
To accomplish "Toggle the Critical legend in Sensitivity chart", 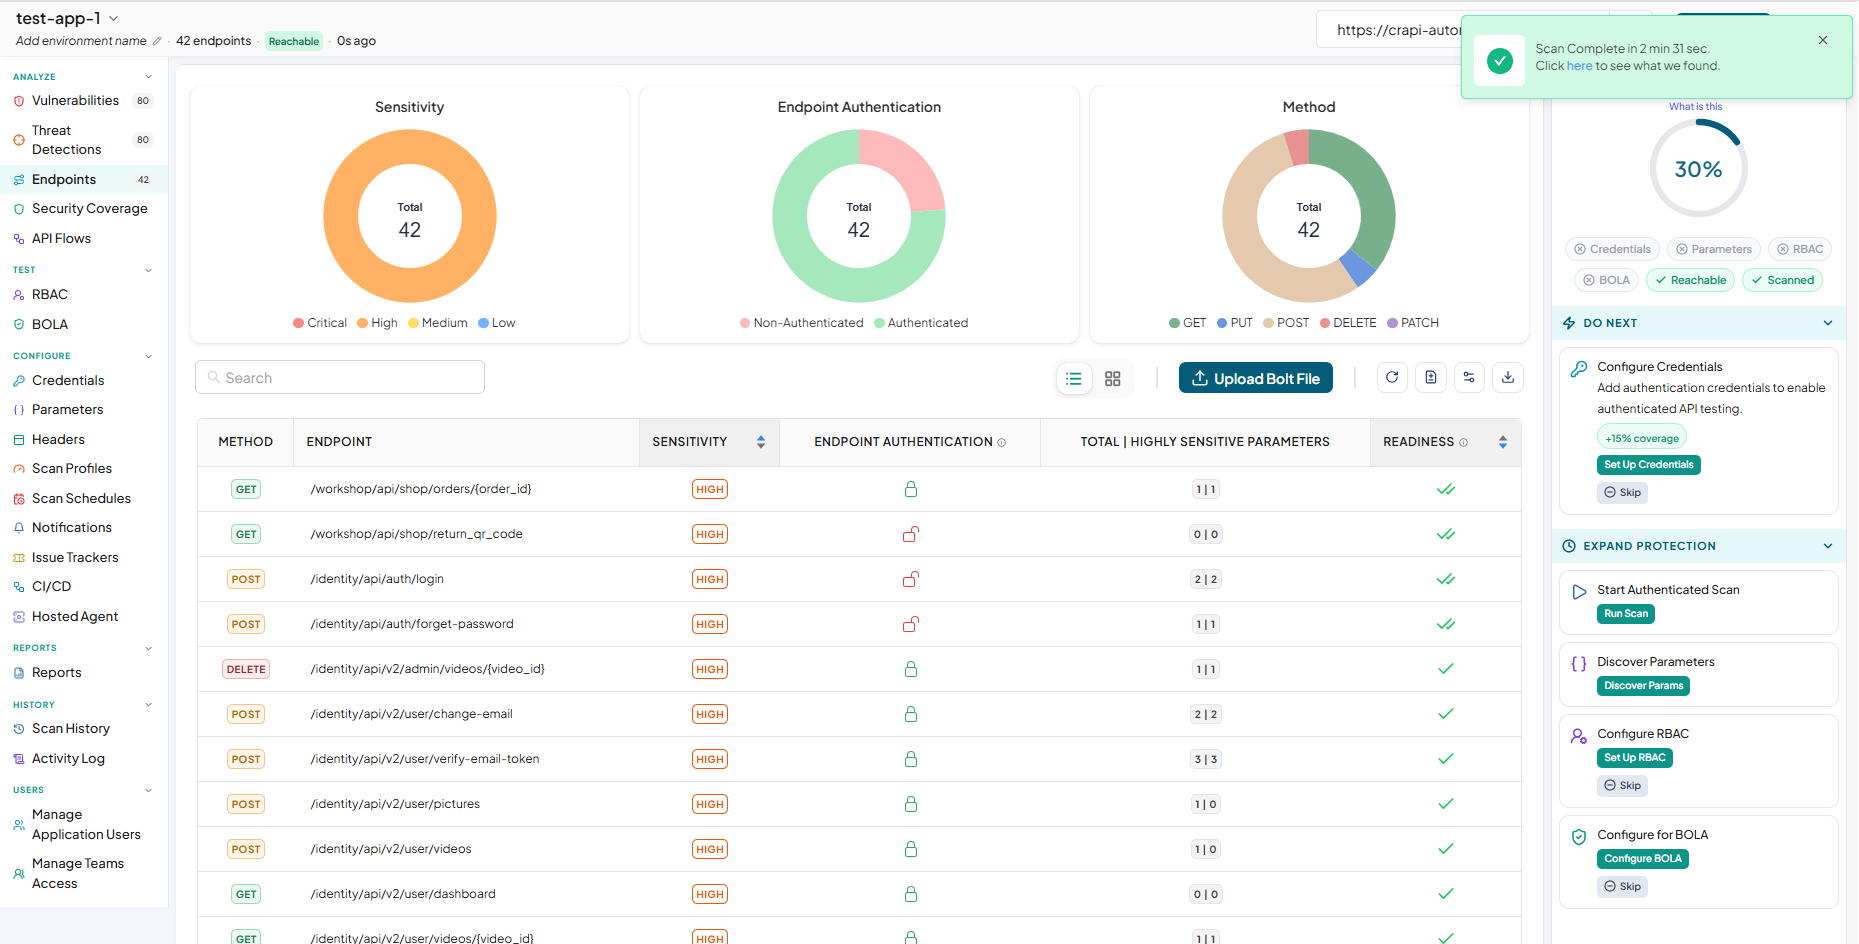I will click(x=320, y=323).
